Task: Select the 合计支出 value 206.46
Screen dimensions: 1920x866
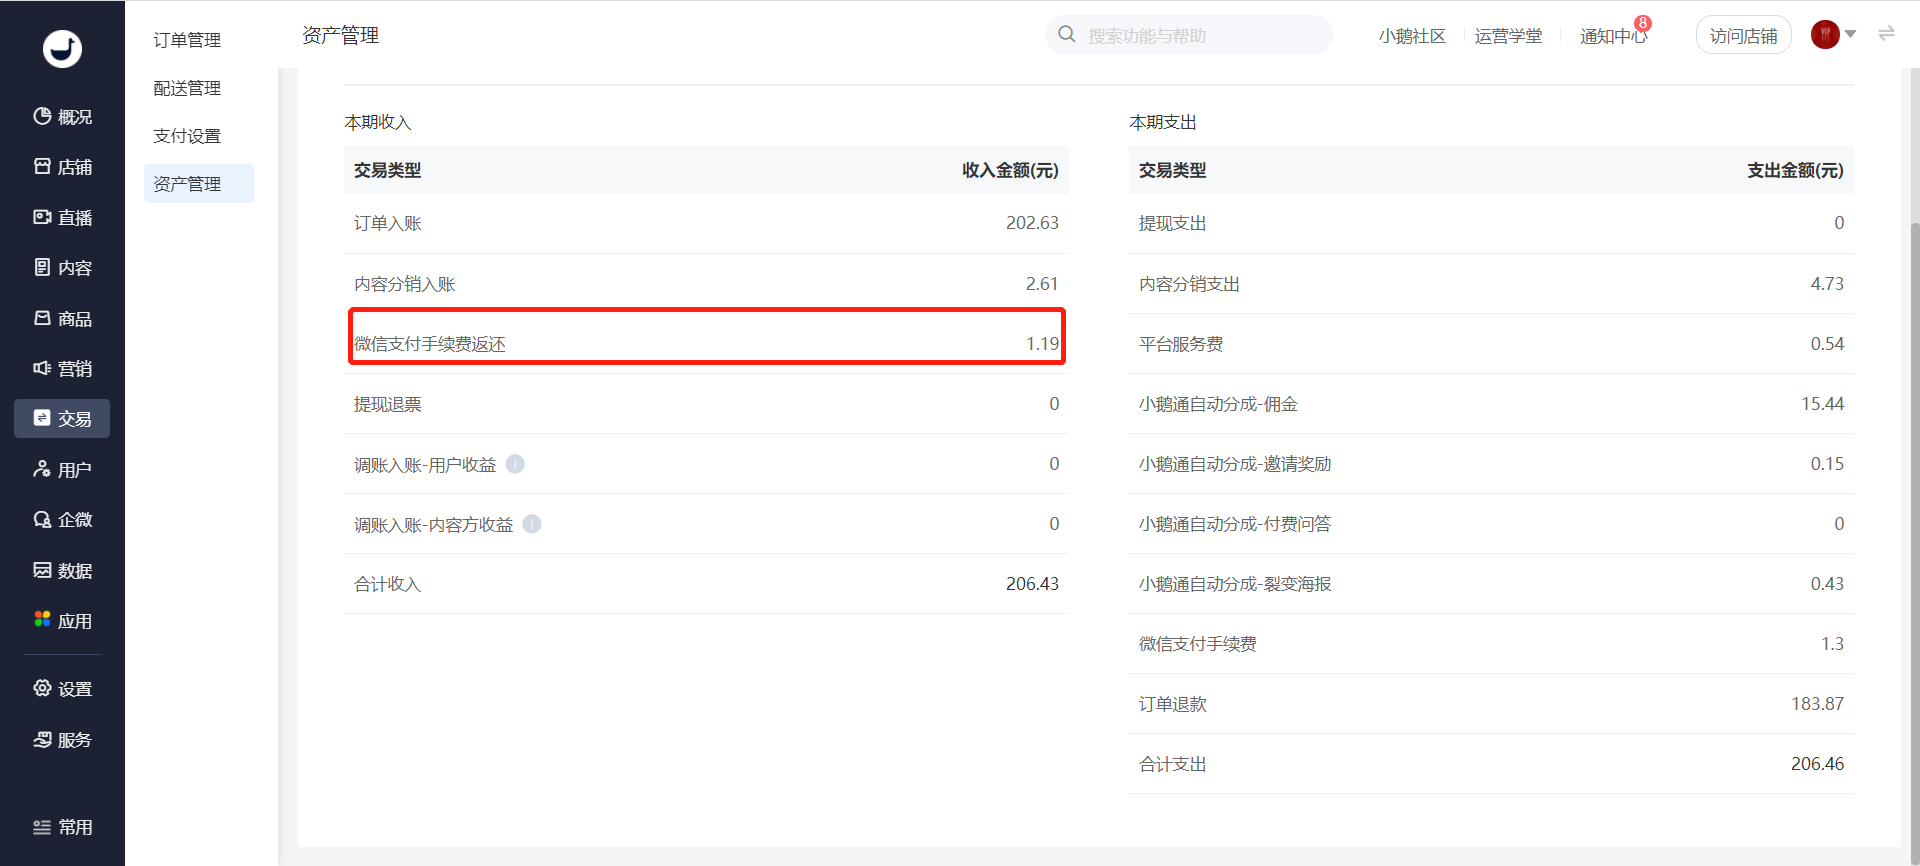Action: pos(1817,764)
